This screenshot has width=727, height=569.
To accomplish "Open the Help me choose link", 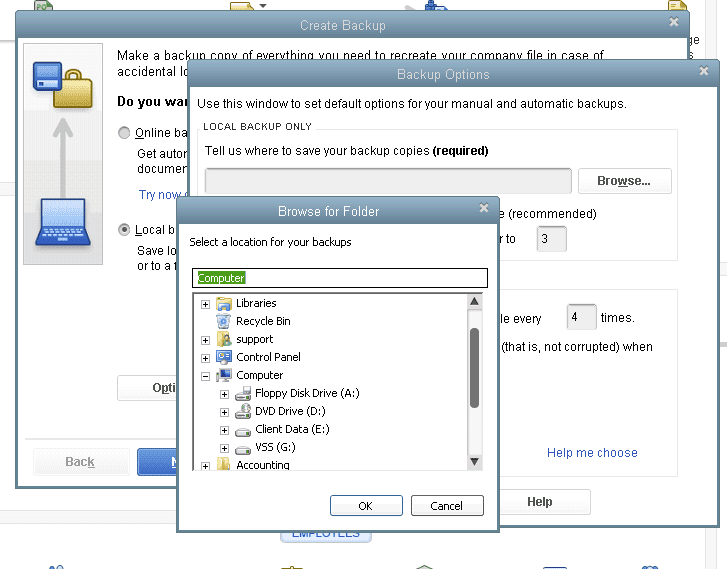I will [592, 453].
